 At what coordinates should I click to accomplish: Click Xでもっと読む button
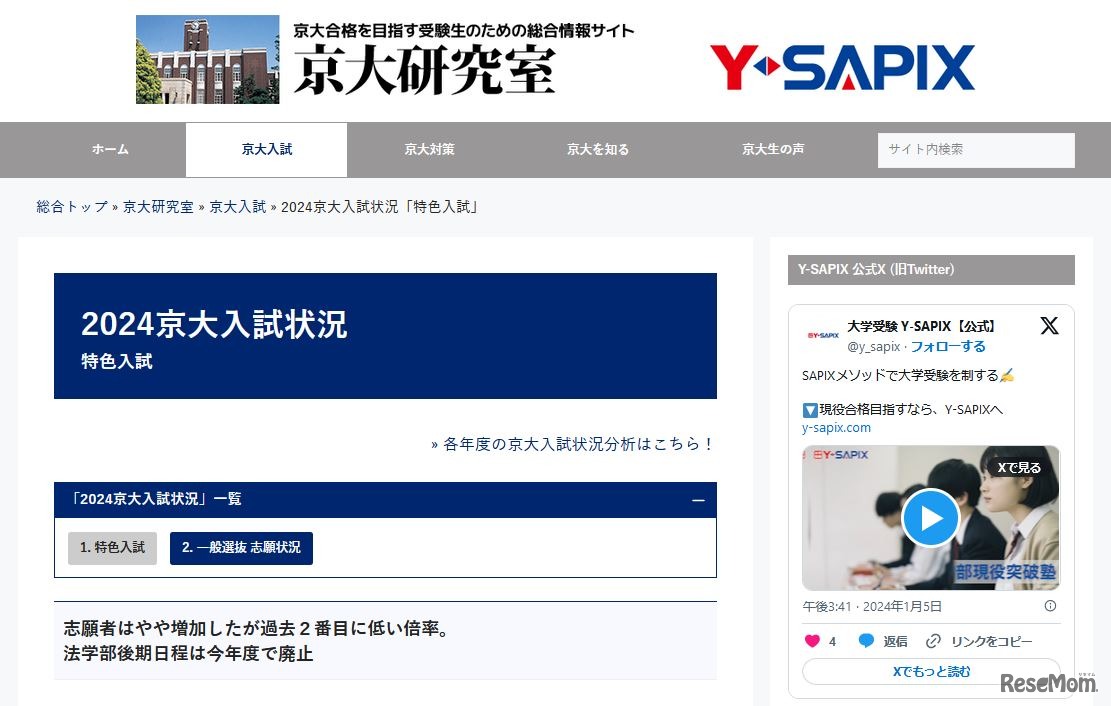(931, 672)
